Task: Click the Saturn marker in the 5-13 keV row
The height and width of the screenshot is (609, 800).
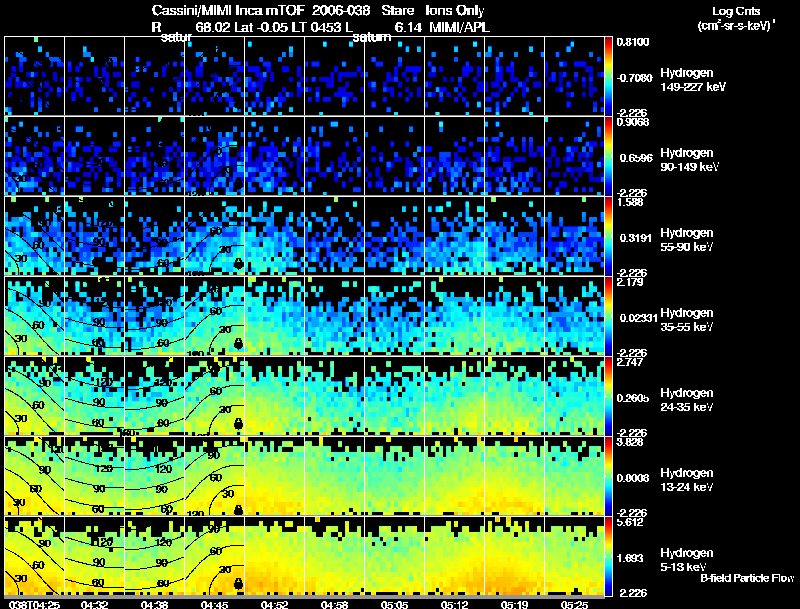Action: (x=238, y=582)
